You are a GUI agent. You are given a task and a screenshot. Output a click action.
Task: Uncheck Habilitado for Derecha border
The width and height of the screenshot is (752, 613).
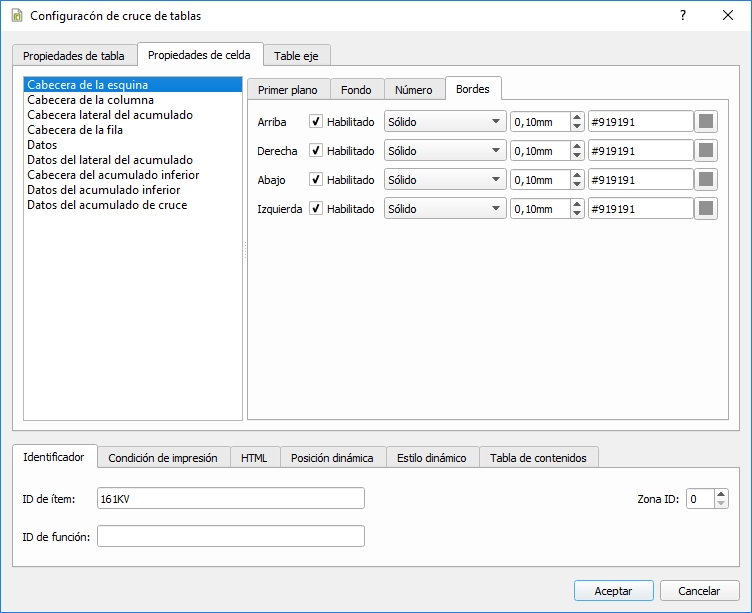pyautogui.click(x=316, y=151)
